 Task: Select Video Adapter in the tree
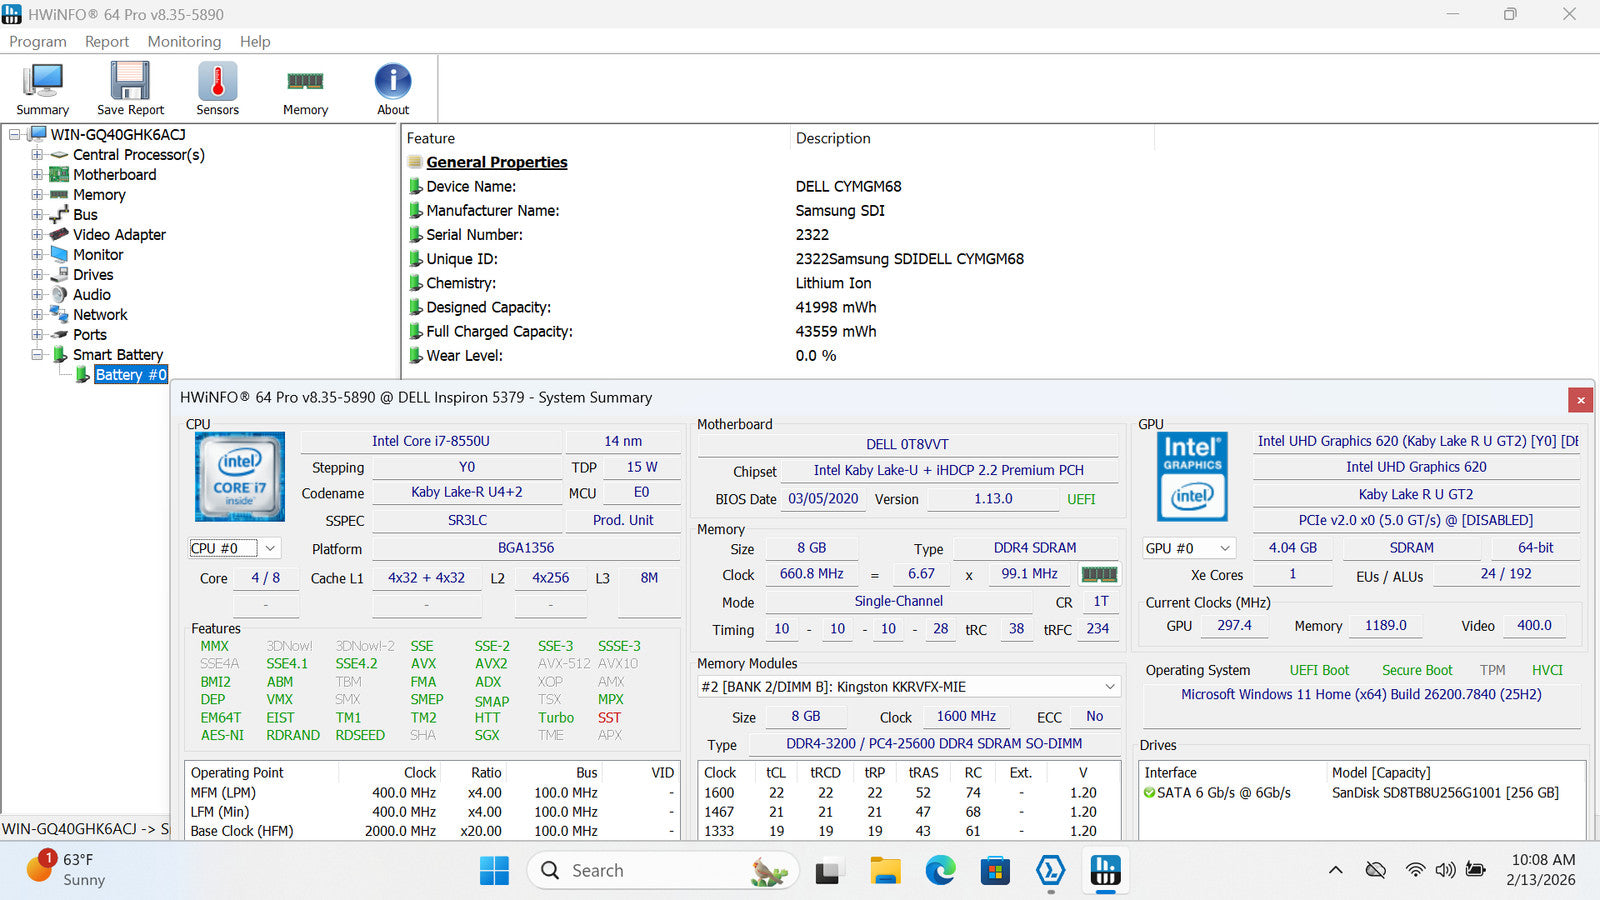119,235
